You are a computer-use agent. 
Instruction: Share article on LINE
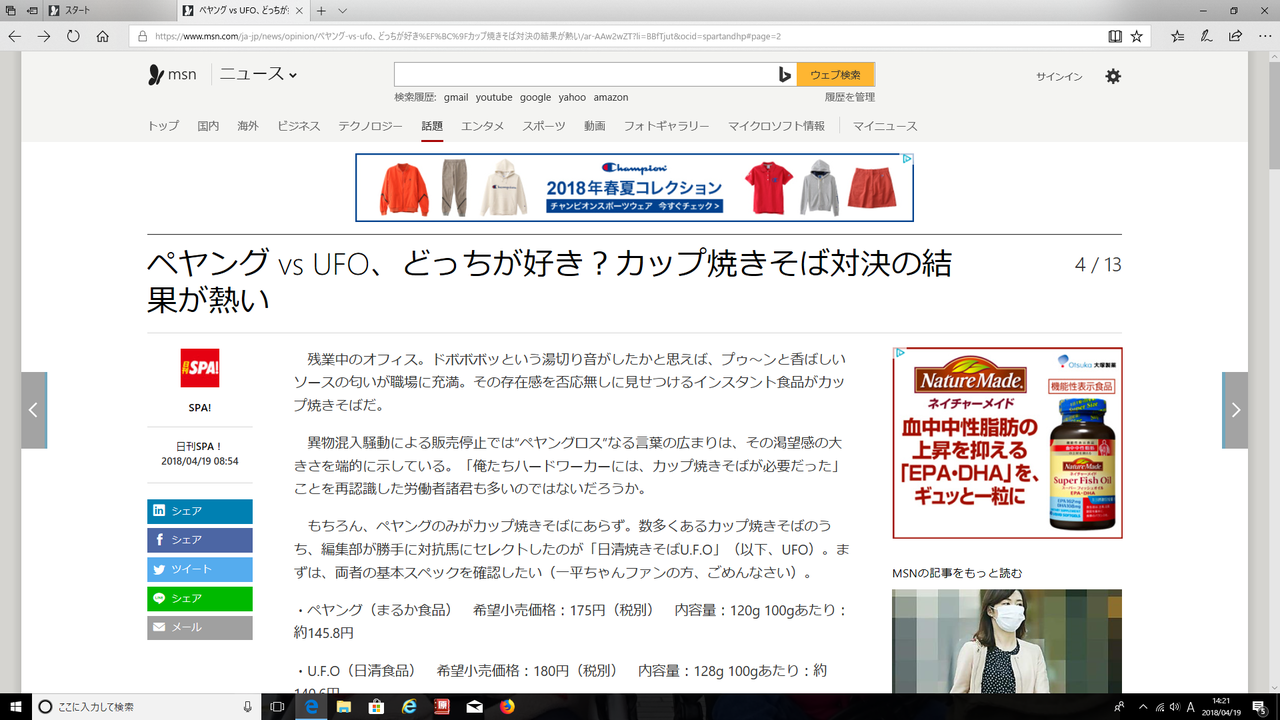(x=200, y=598)
